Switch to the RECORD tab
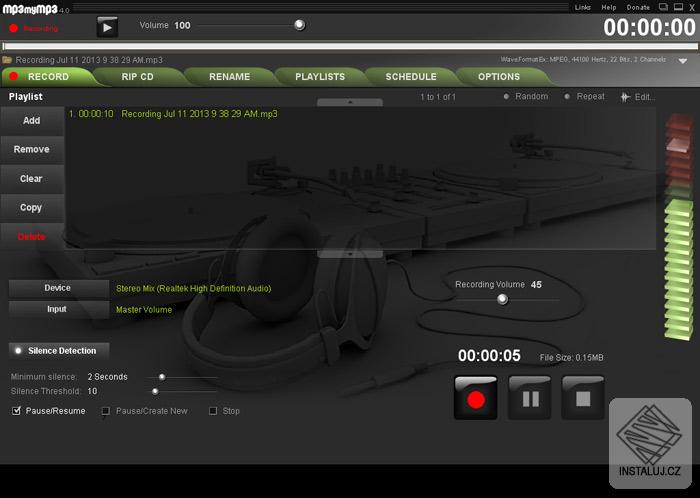Viewport: 700px width, 498px height. click(x=48, y=77)
